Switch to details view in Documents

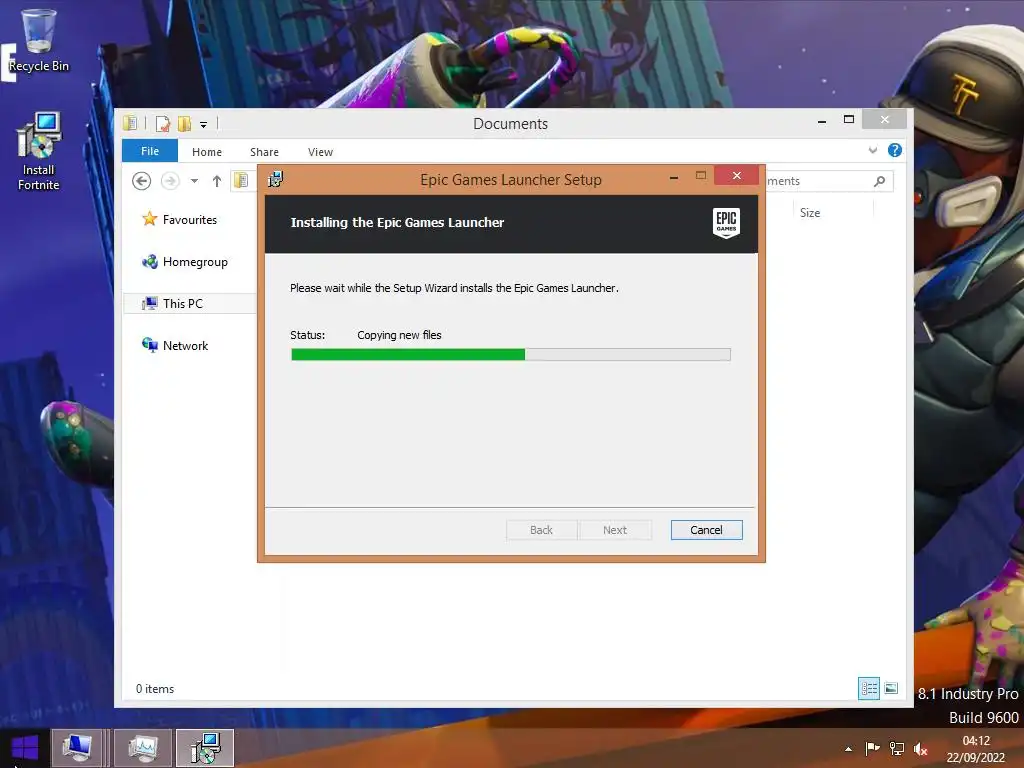[x=869, y=688]
